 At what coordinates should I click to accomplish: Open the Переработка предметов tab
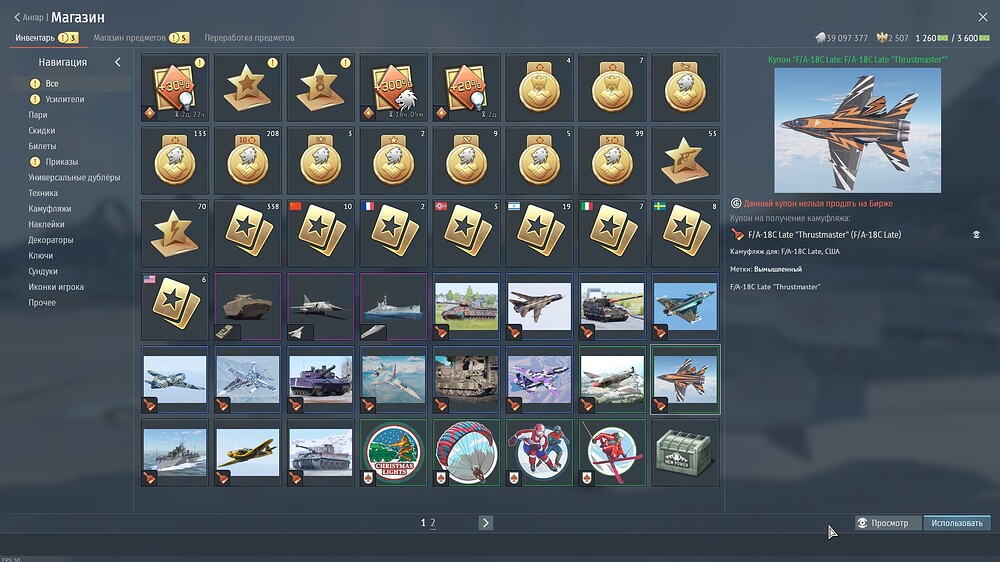coord(249,38)
